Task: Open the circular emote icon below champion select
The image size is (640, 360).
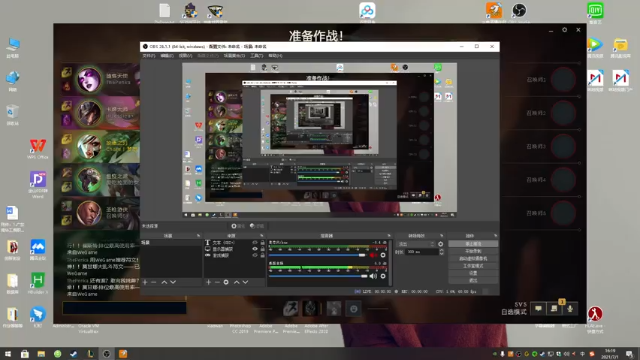Action: [353, 309]
